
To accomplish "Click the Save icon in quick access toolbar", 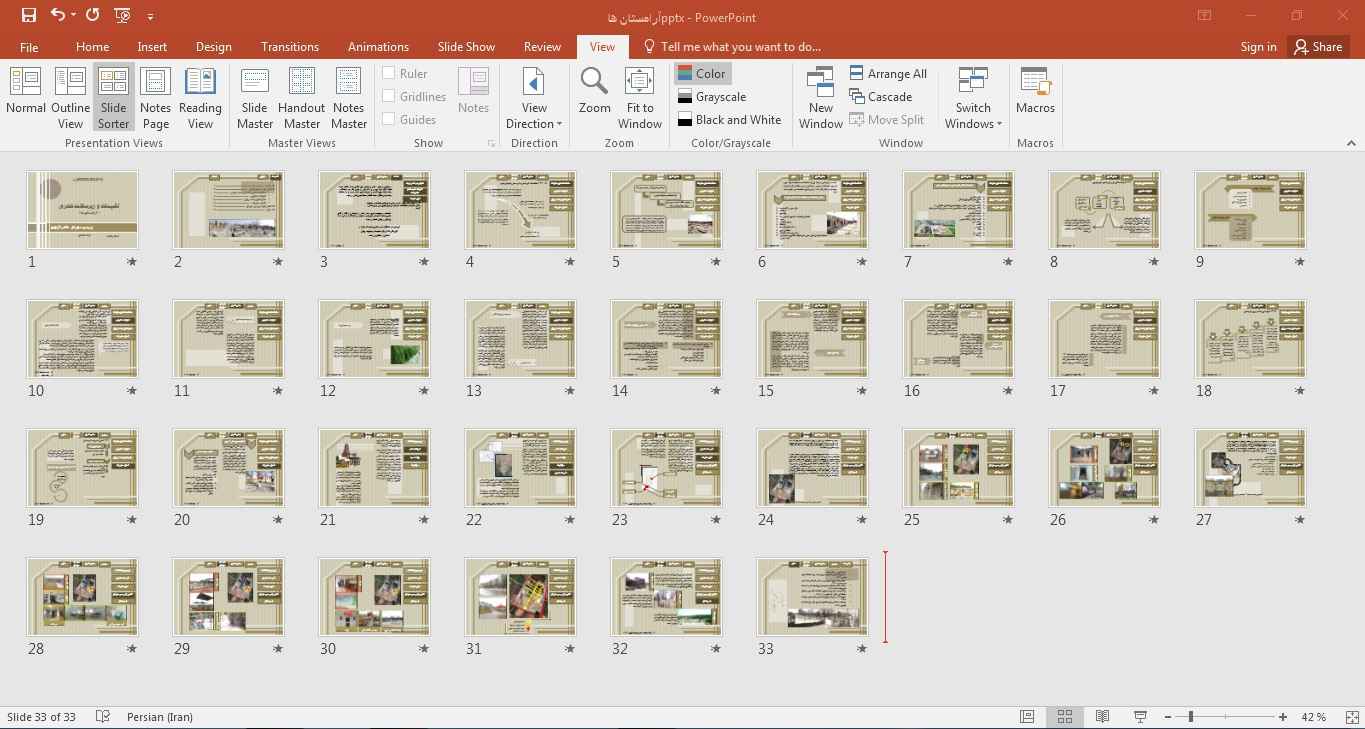I will pyautogui.click(x=29, y=16).
